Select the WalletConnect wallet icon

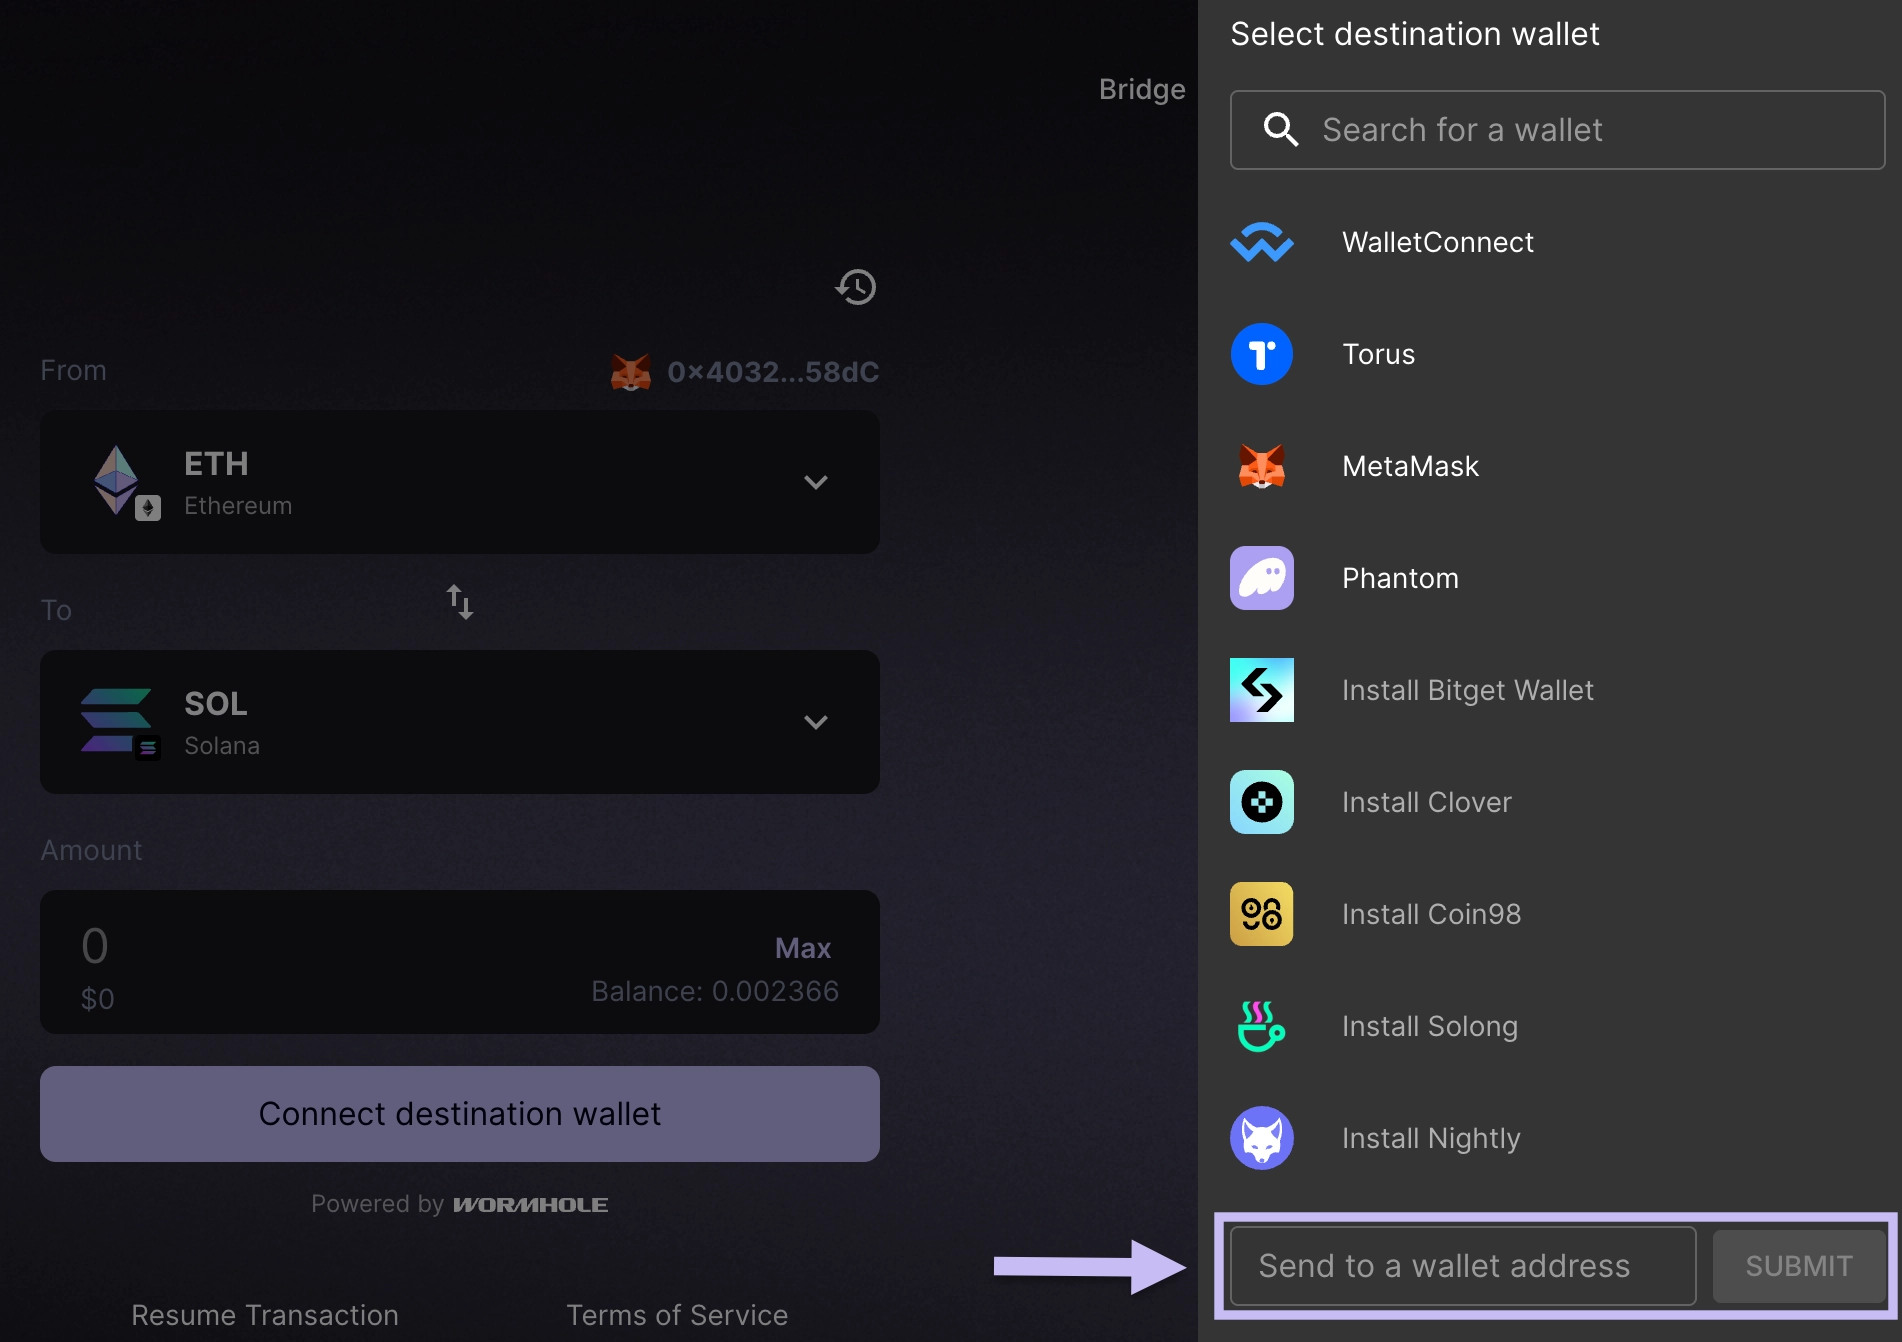pyautogui.click(x=1261, y=242)
